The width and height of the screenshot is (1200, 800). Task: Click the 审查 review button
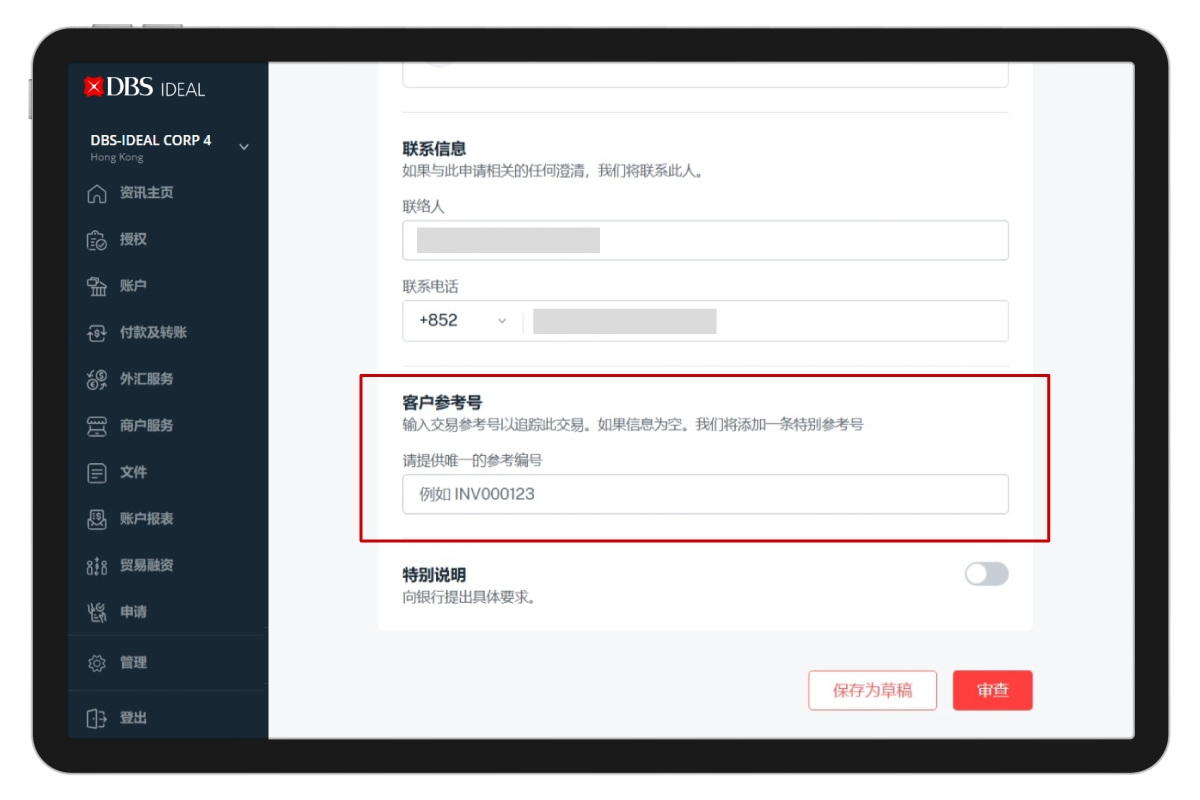point(992,690)
